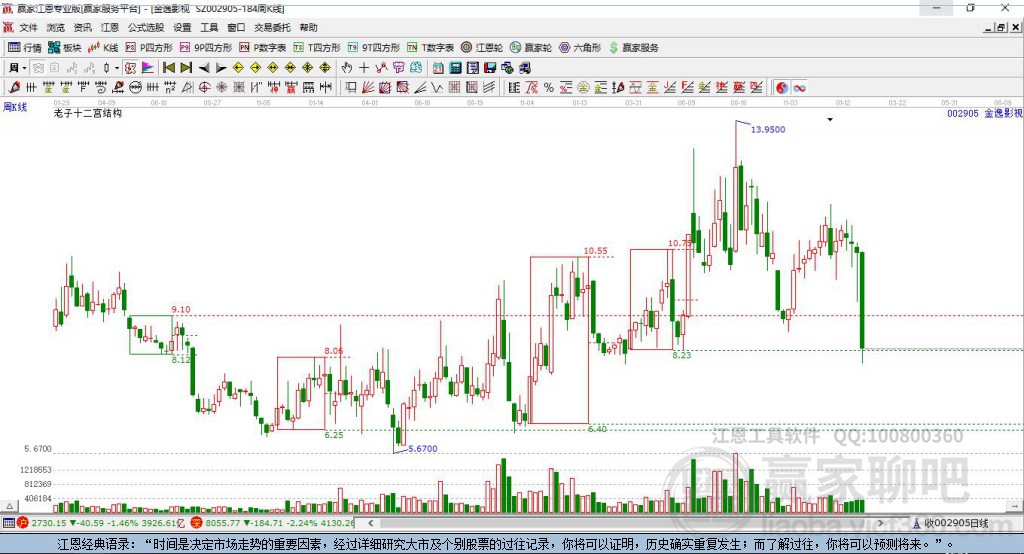This screenshot has width=1024, height=554.
Task: Open the P四方形 tool
Action: click(149, 48)
